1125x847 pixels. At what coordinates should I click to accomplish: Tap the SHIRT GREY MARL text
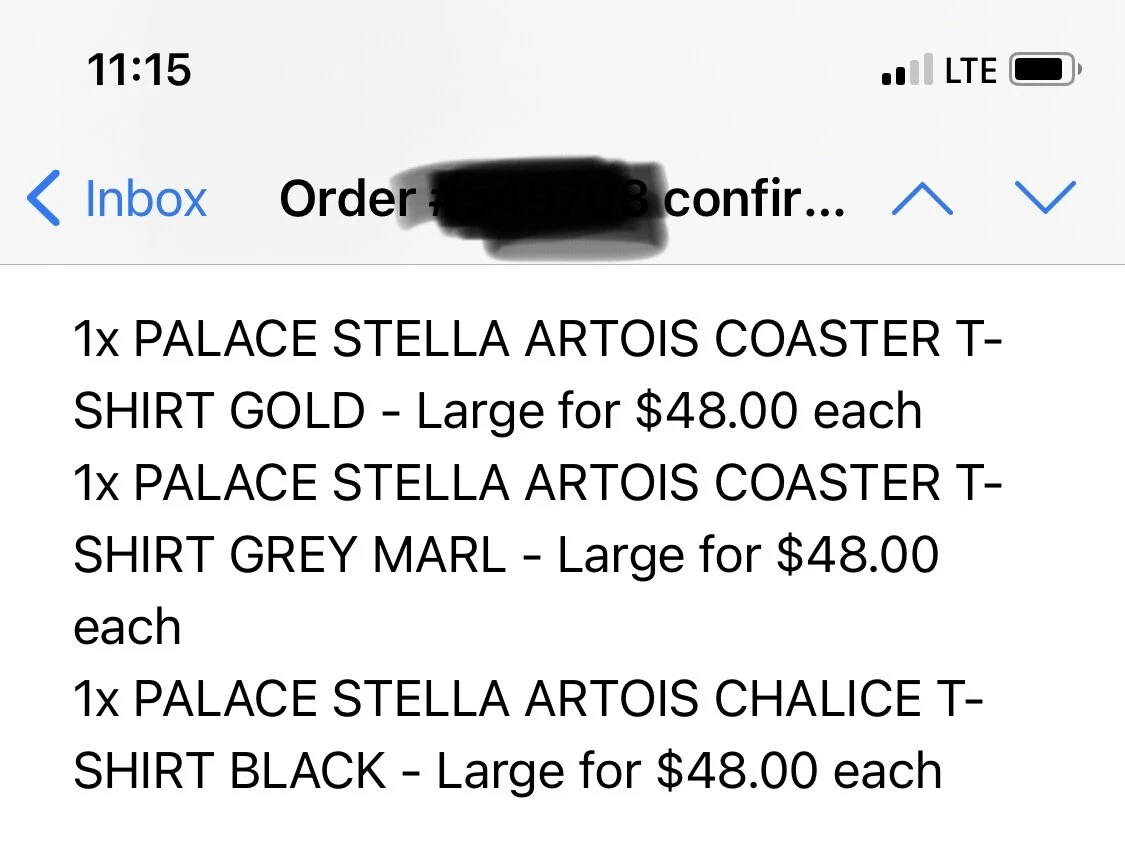click(290, 555)
